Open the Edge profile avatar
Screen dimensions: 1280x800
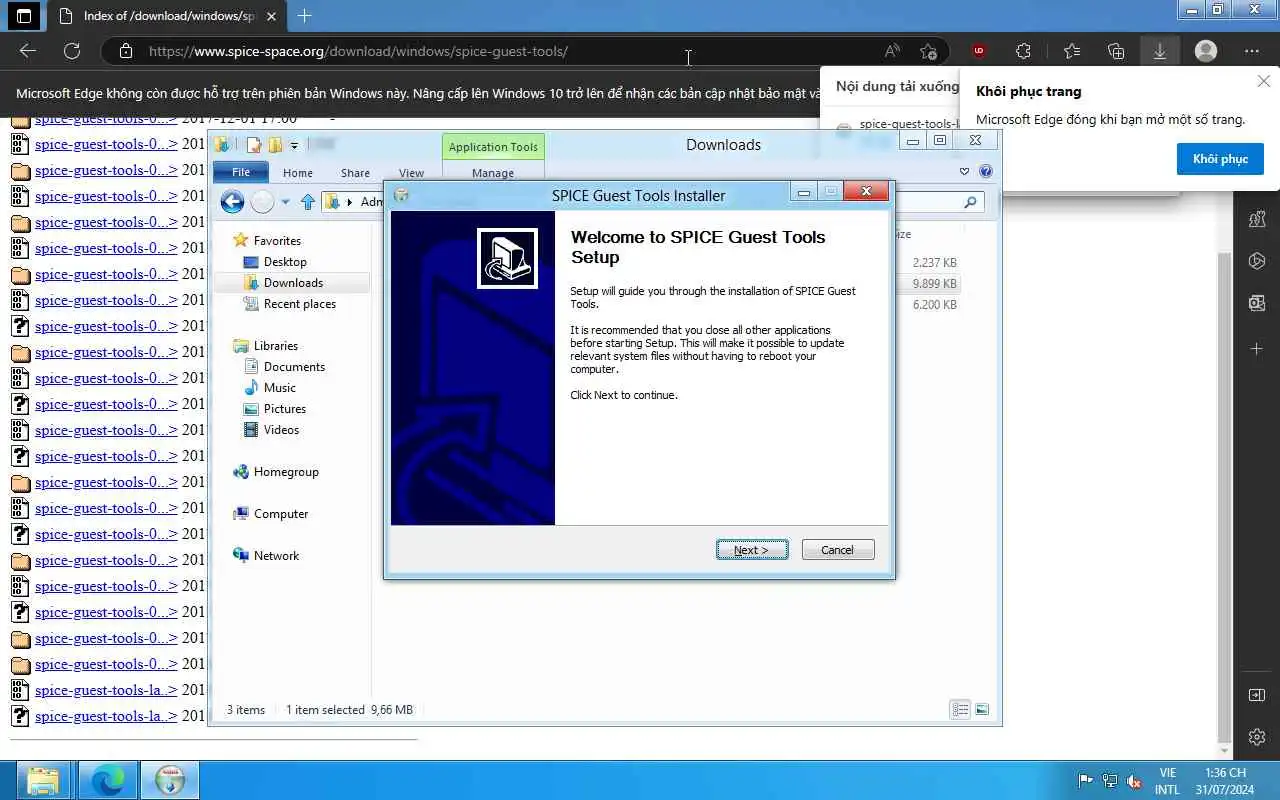click(1206, 51)
